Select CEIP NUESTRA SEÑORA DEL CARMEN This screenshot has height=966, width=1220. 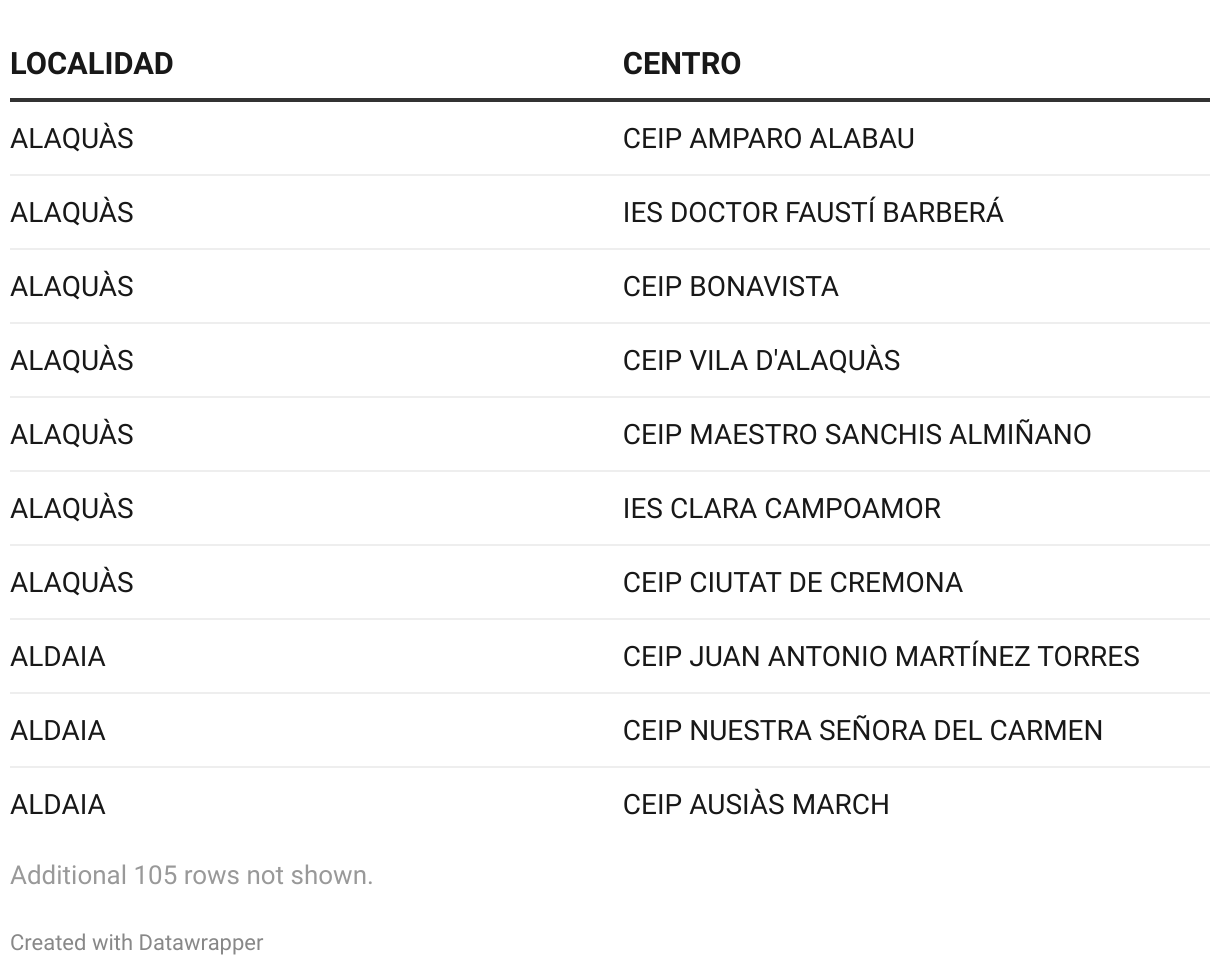862,730
